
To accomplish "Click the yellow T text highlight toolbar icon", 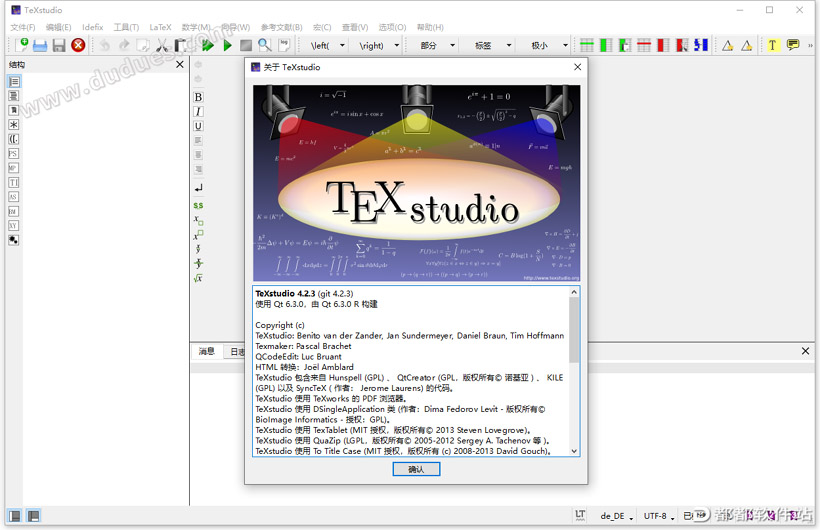I will click(772, 46).
